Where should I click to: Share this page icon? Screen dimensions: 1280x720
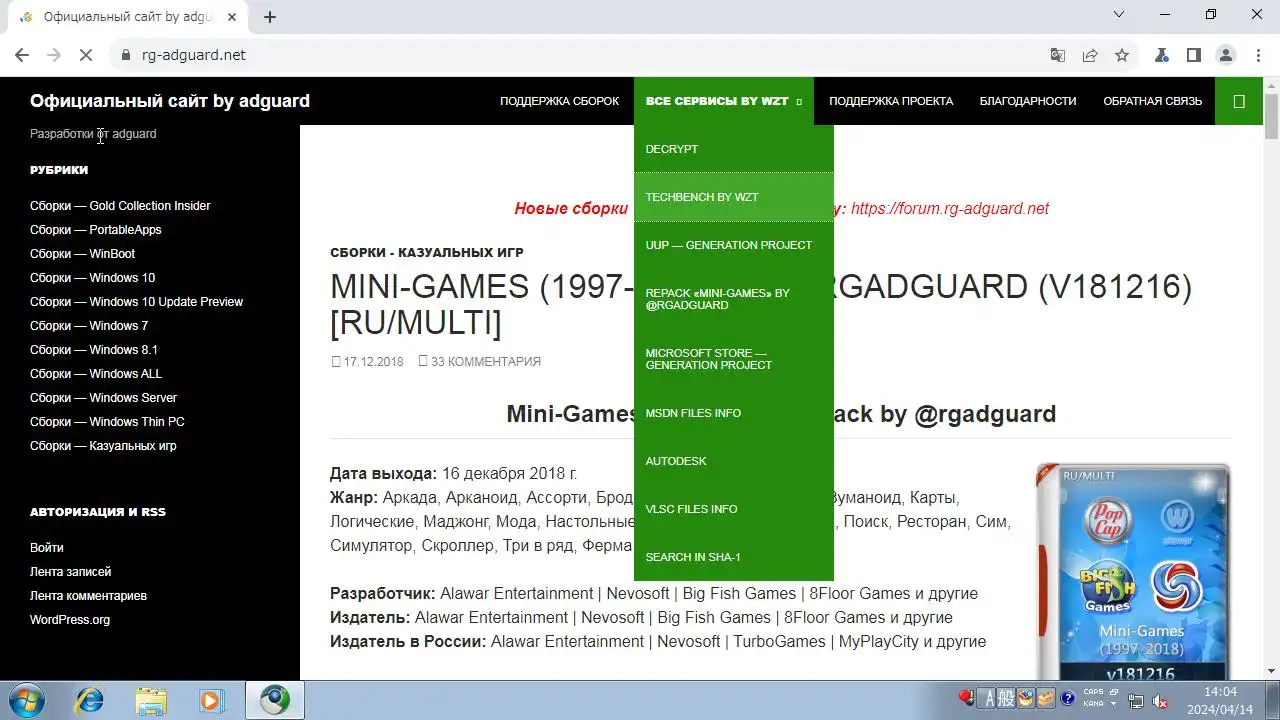coord(1090,55)
